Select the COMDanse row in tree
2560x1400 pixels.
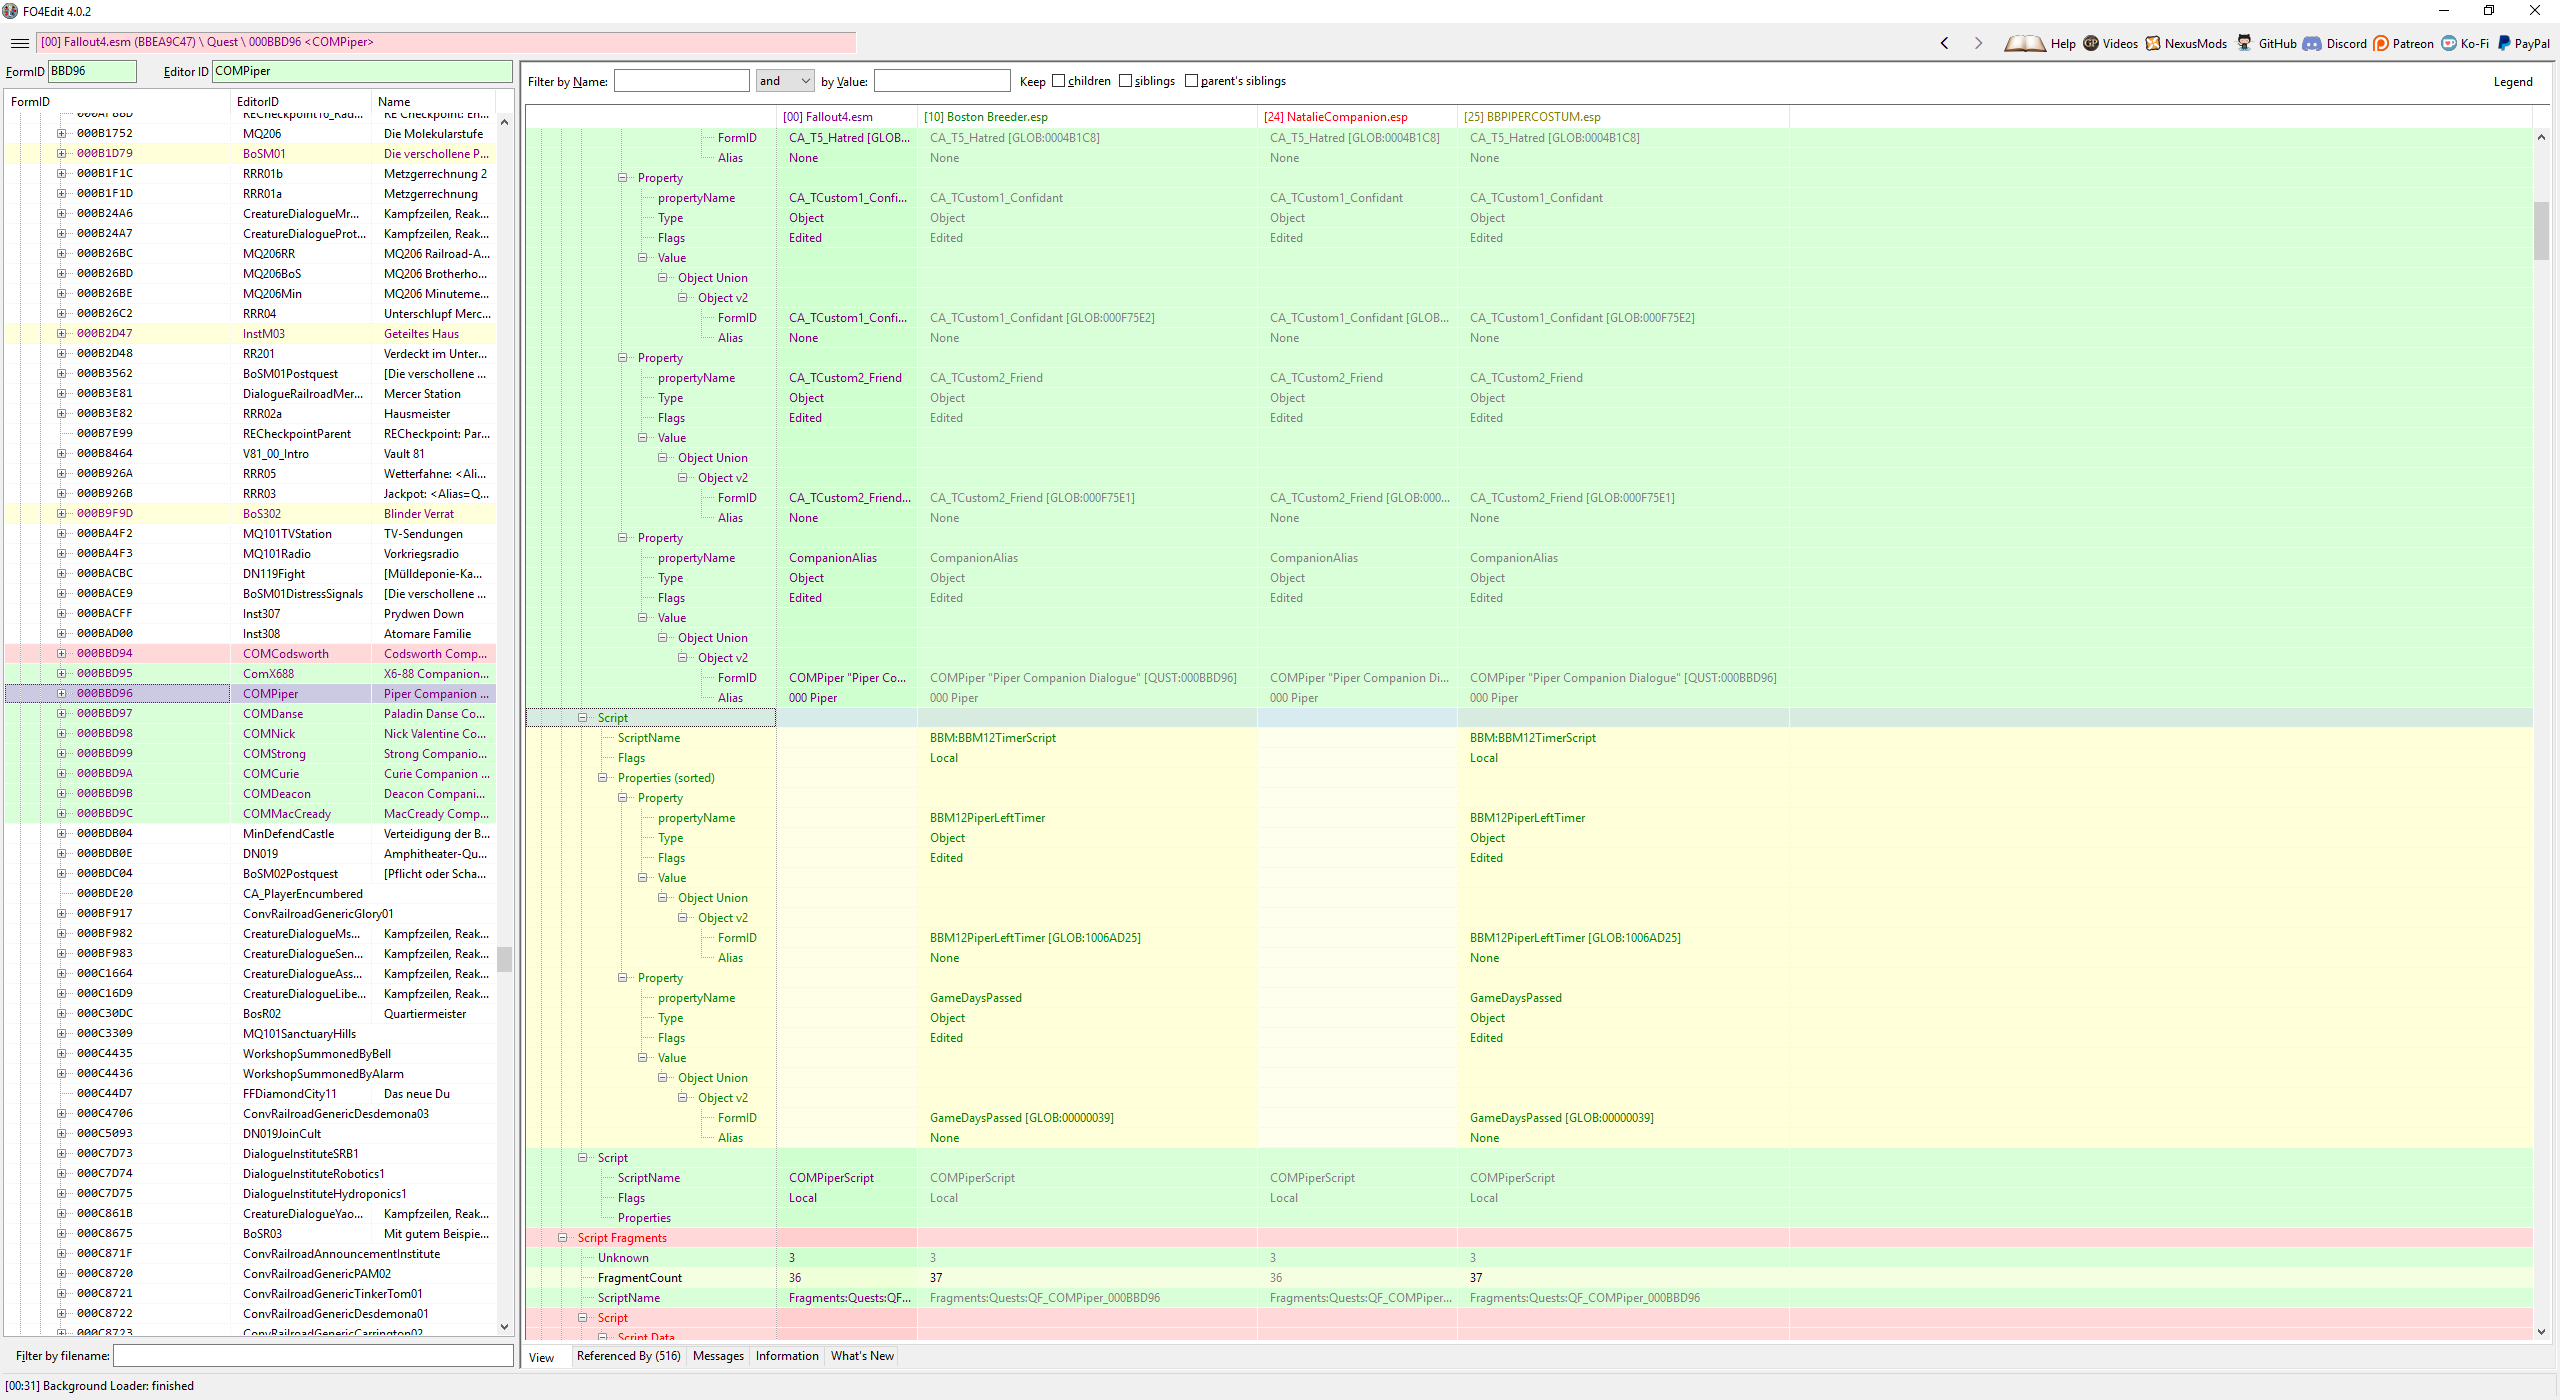[250, 713]
